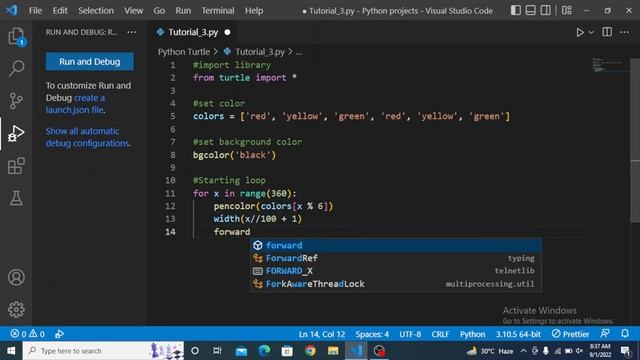Select the ForwardRef suggestion

click(396, 258)
